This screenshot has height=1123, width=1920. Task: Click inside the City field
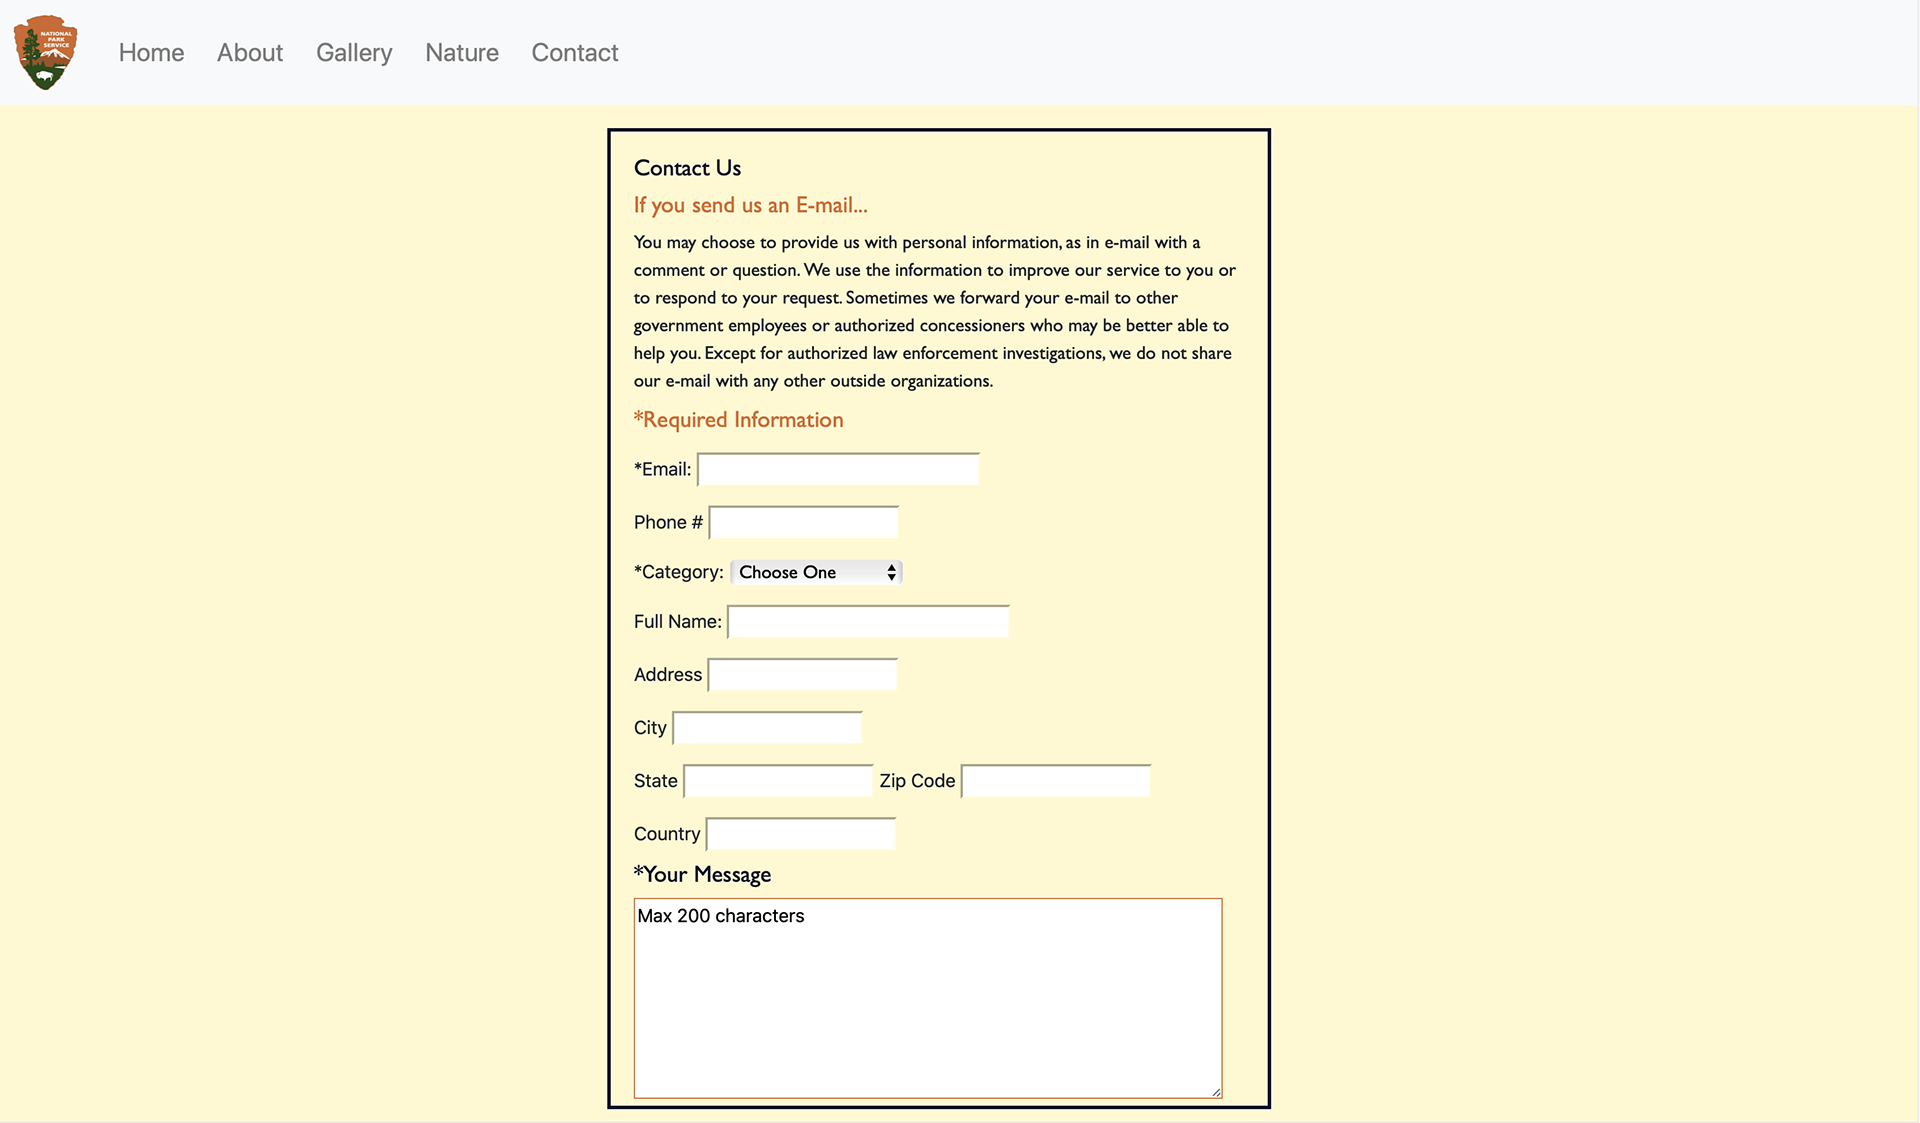click(768, 727)
